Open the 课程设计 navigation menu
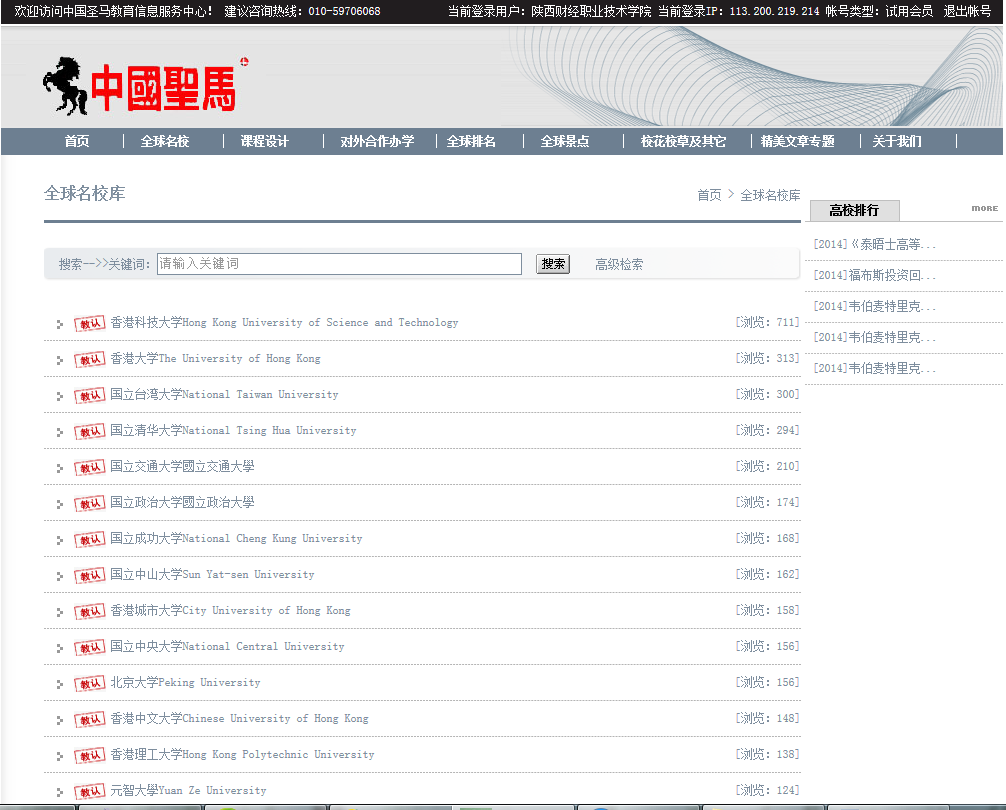The height and width of the screenshot is (810, 1006). pos(264,141)
